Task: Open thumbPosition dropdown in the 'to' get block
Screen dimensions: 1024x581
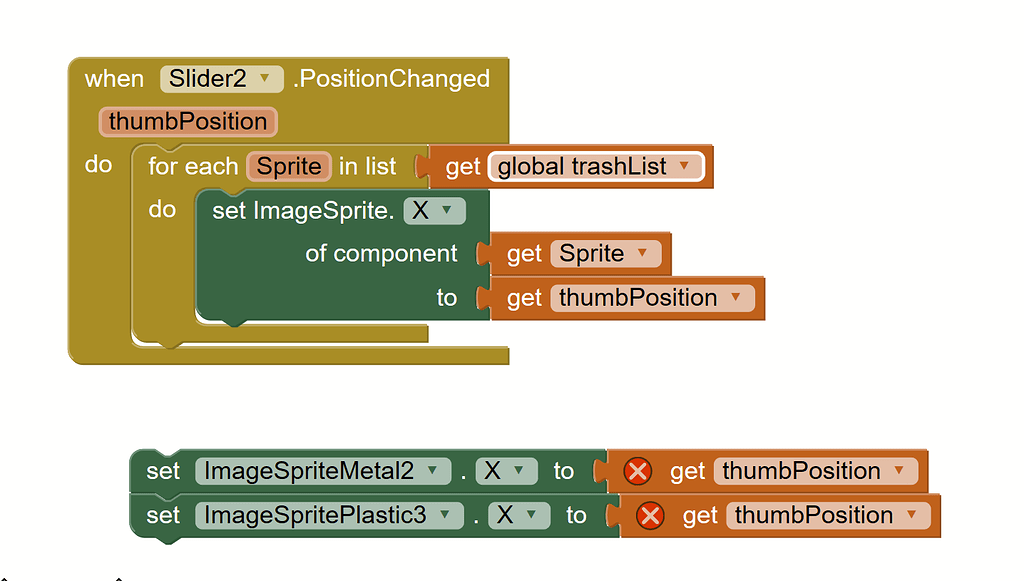Action: pos(737,298)
